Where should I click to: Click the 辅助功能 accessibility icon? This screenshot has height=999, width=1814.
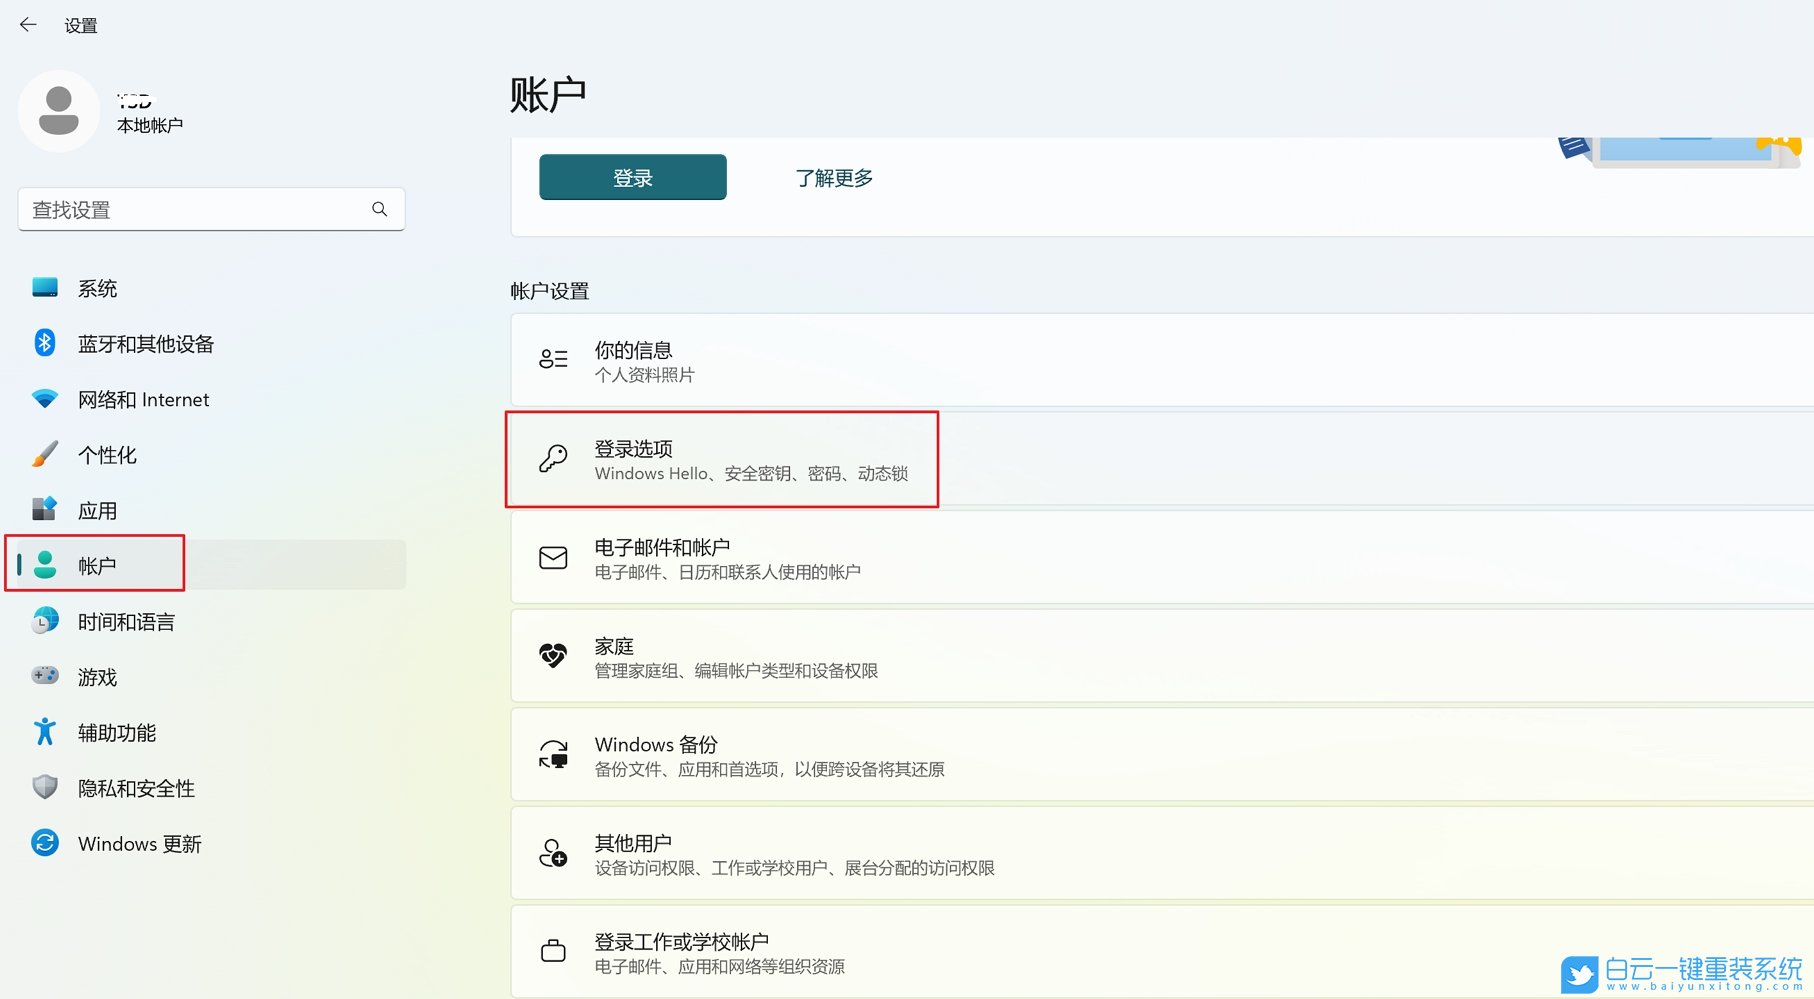44,731
